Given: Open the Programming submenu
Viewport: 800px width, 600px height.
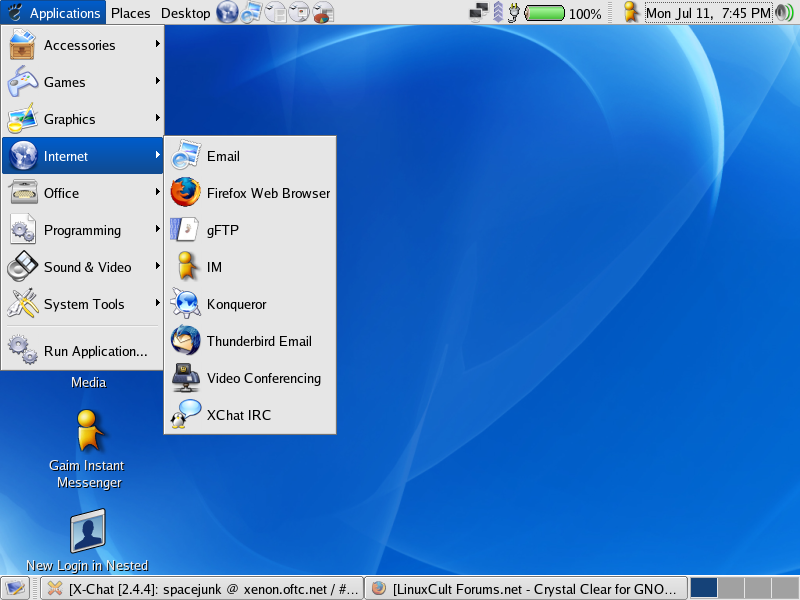Looking at the screenshot, I should coord(83,230).
